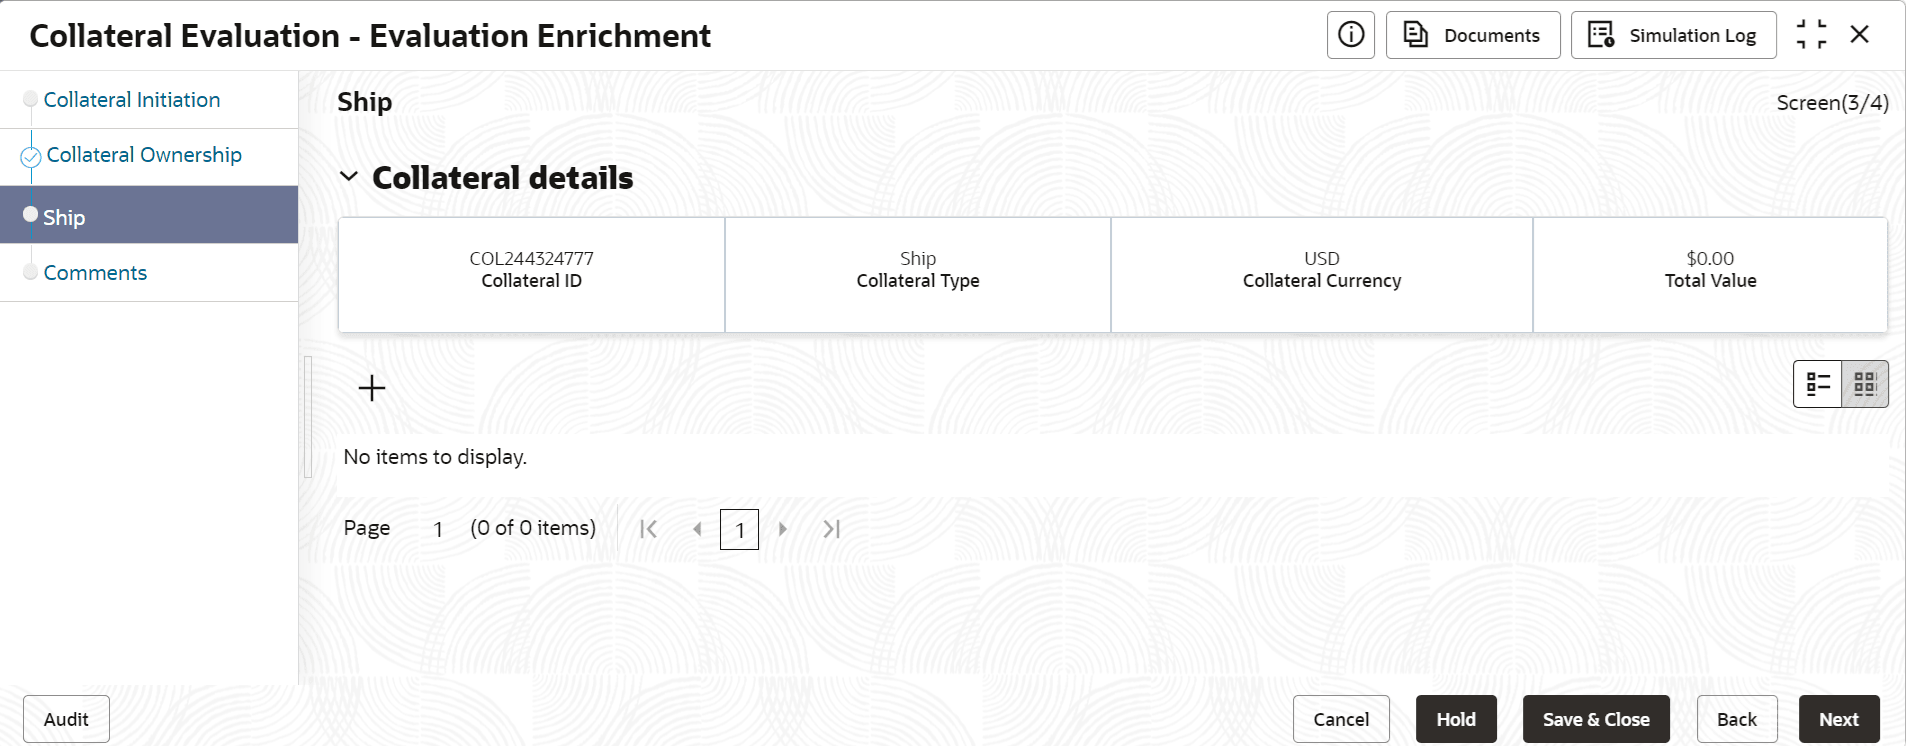The image size is (1906, 746).
Task: Go to the previous page arrow
Action: tap(697, 529)
